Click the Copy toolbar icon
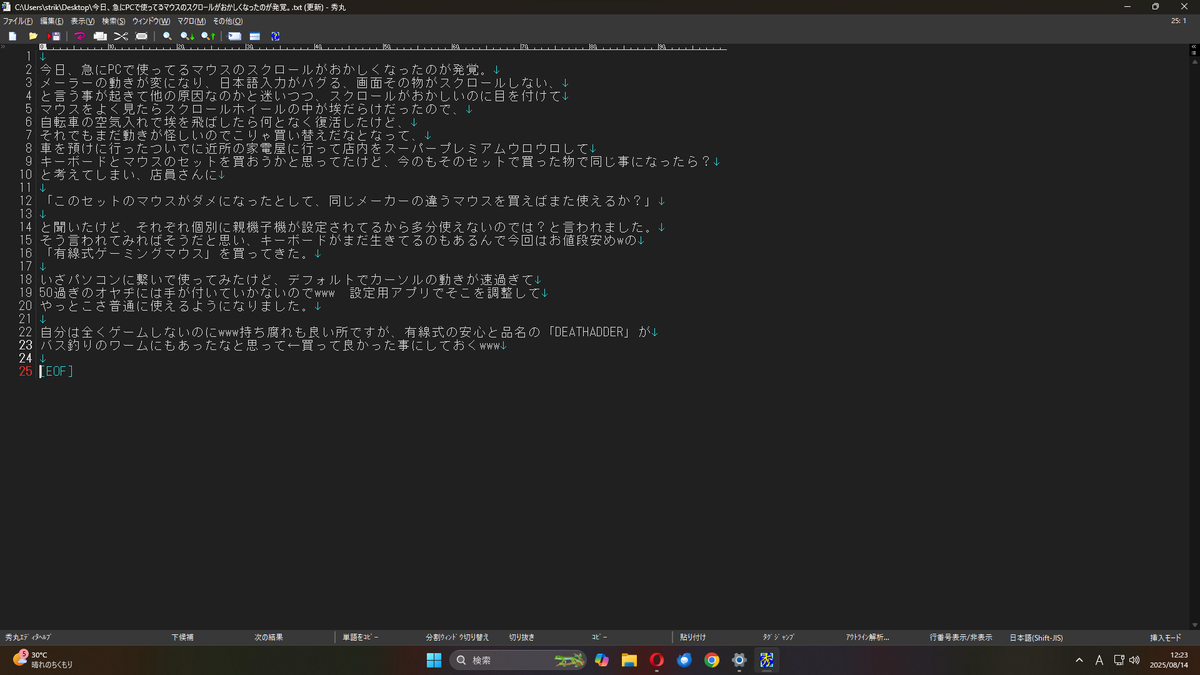Viewport: 1200px width, 675px height. pos(100,36)
